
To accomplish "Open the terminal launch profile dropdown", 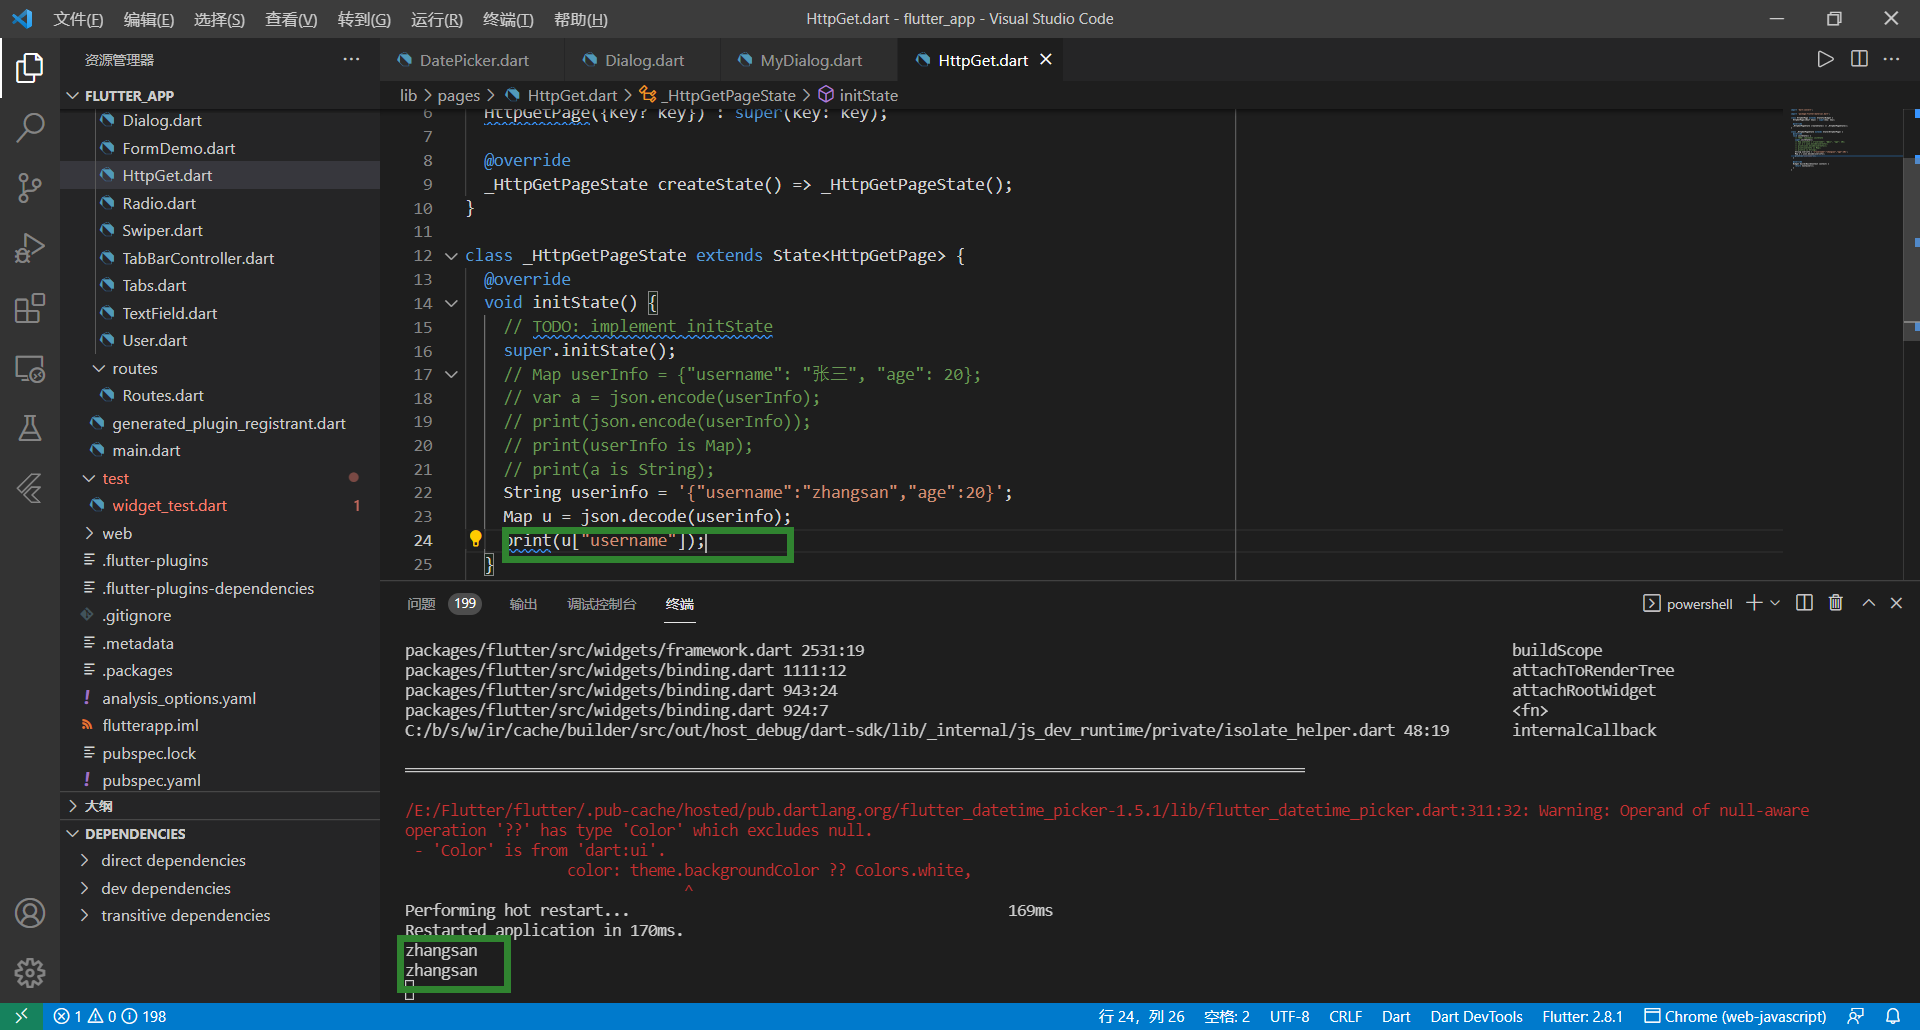I will [1775, 603].
